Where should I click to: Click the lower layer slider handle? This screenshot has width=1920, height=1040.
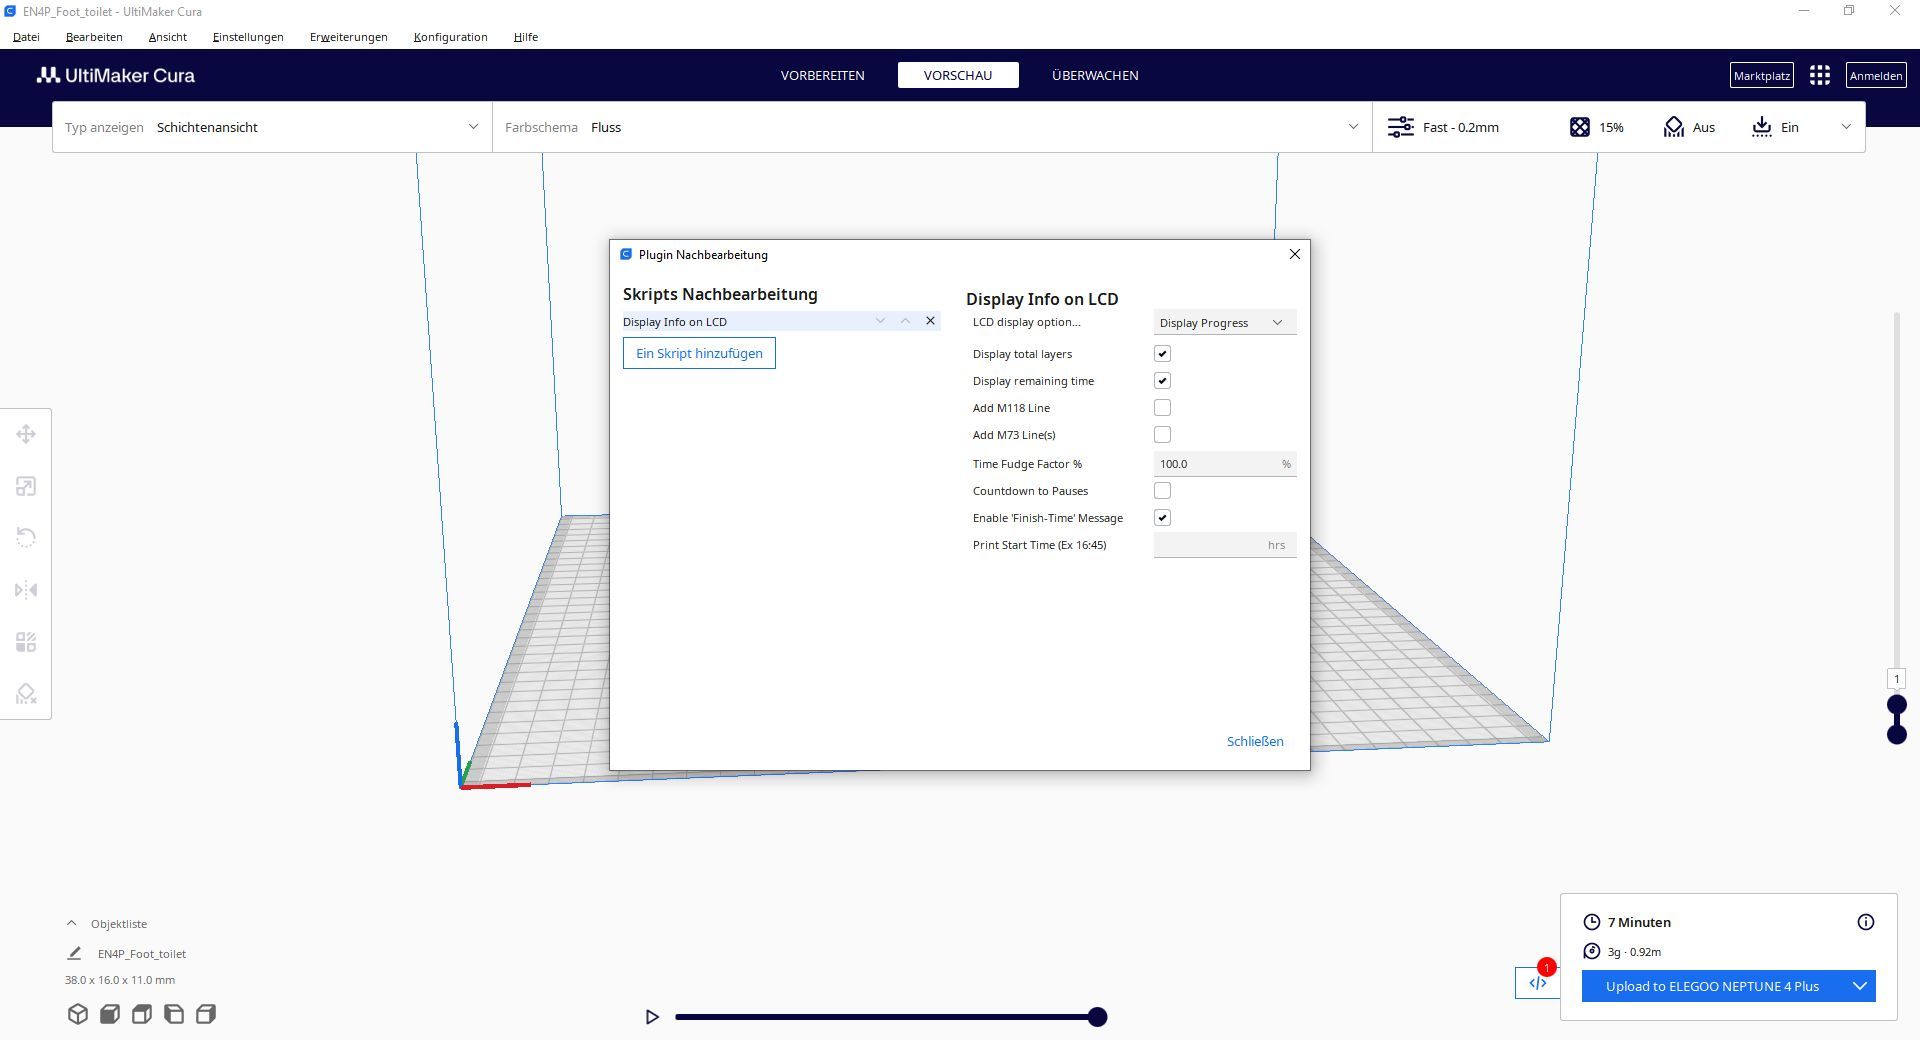(1896, 735)
